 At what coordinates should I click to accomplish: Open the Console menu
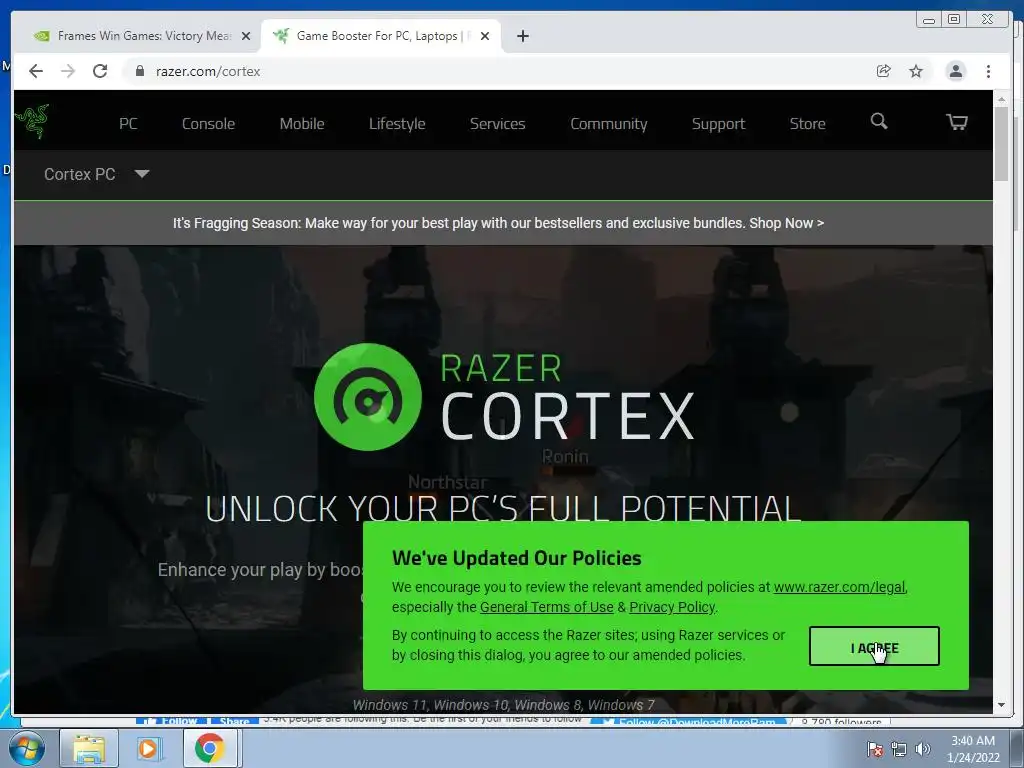(x=208, y=123)
